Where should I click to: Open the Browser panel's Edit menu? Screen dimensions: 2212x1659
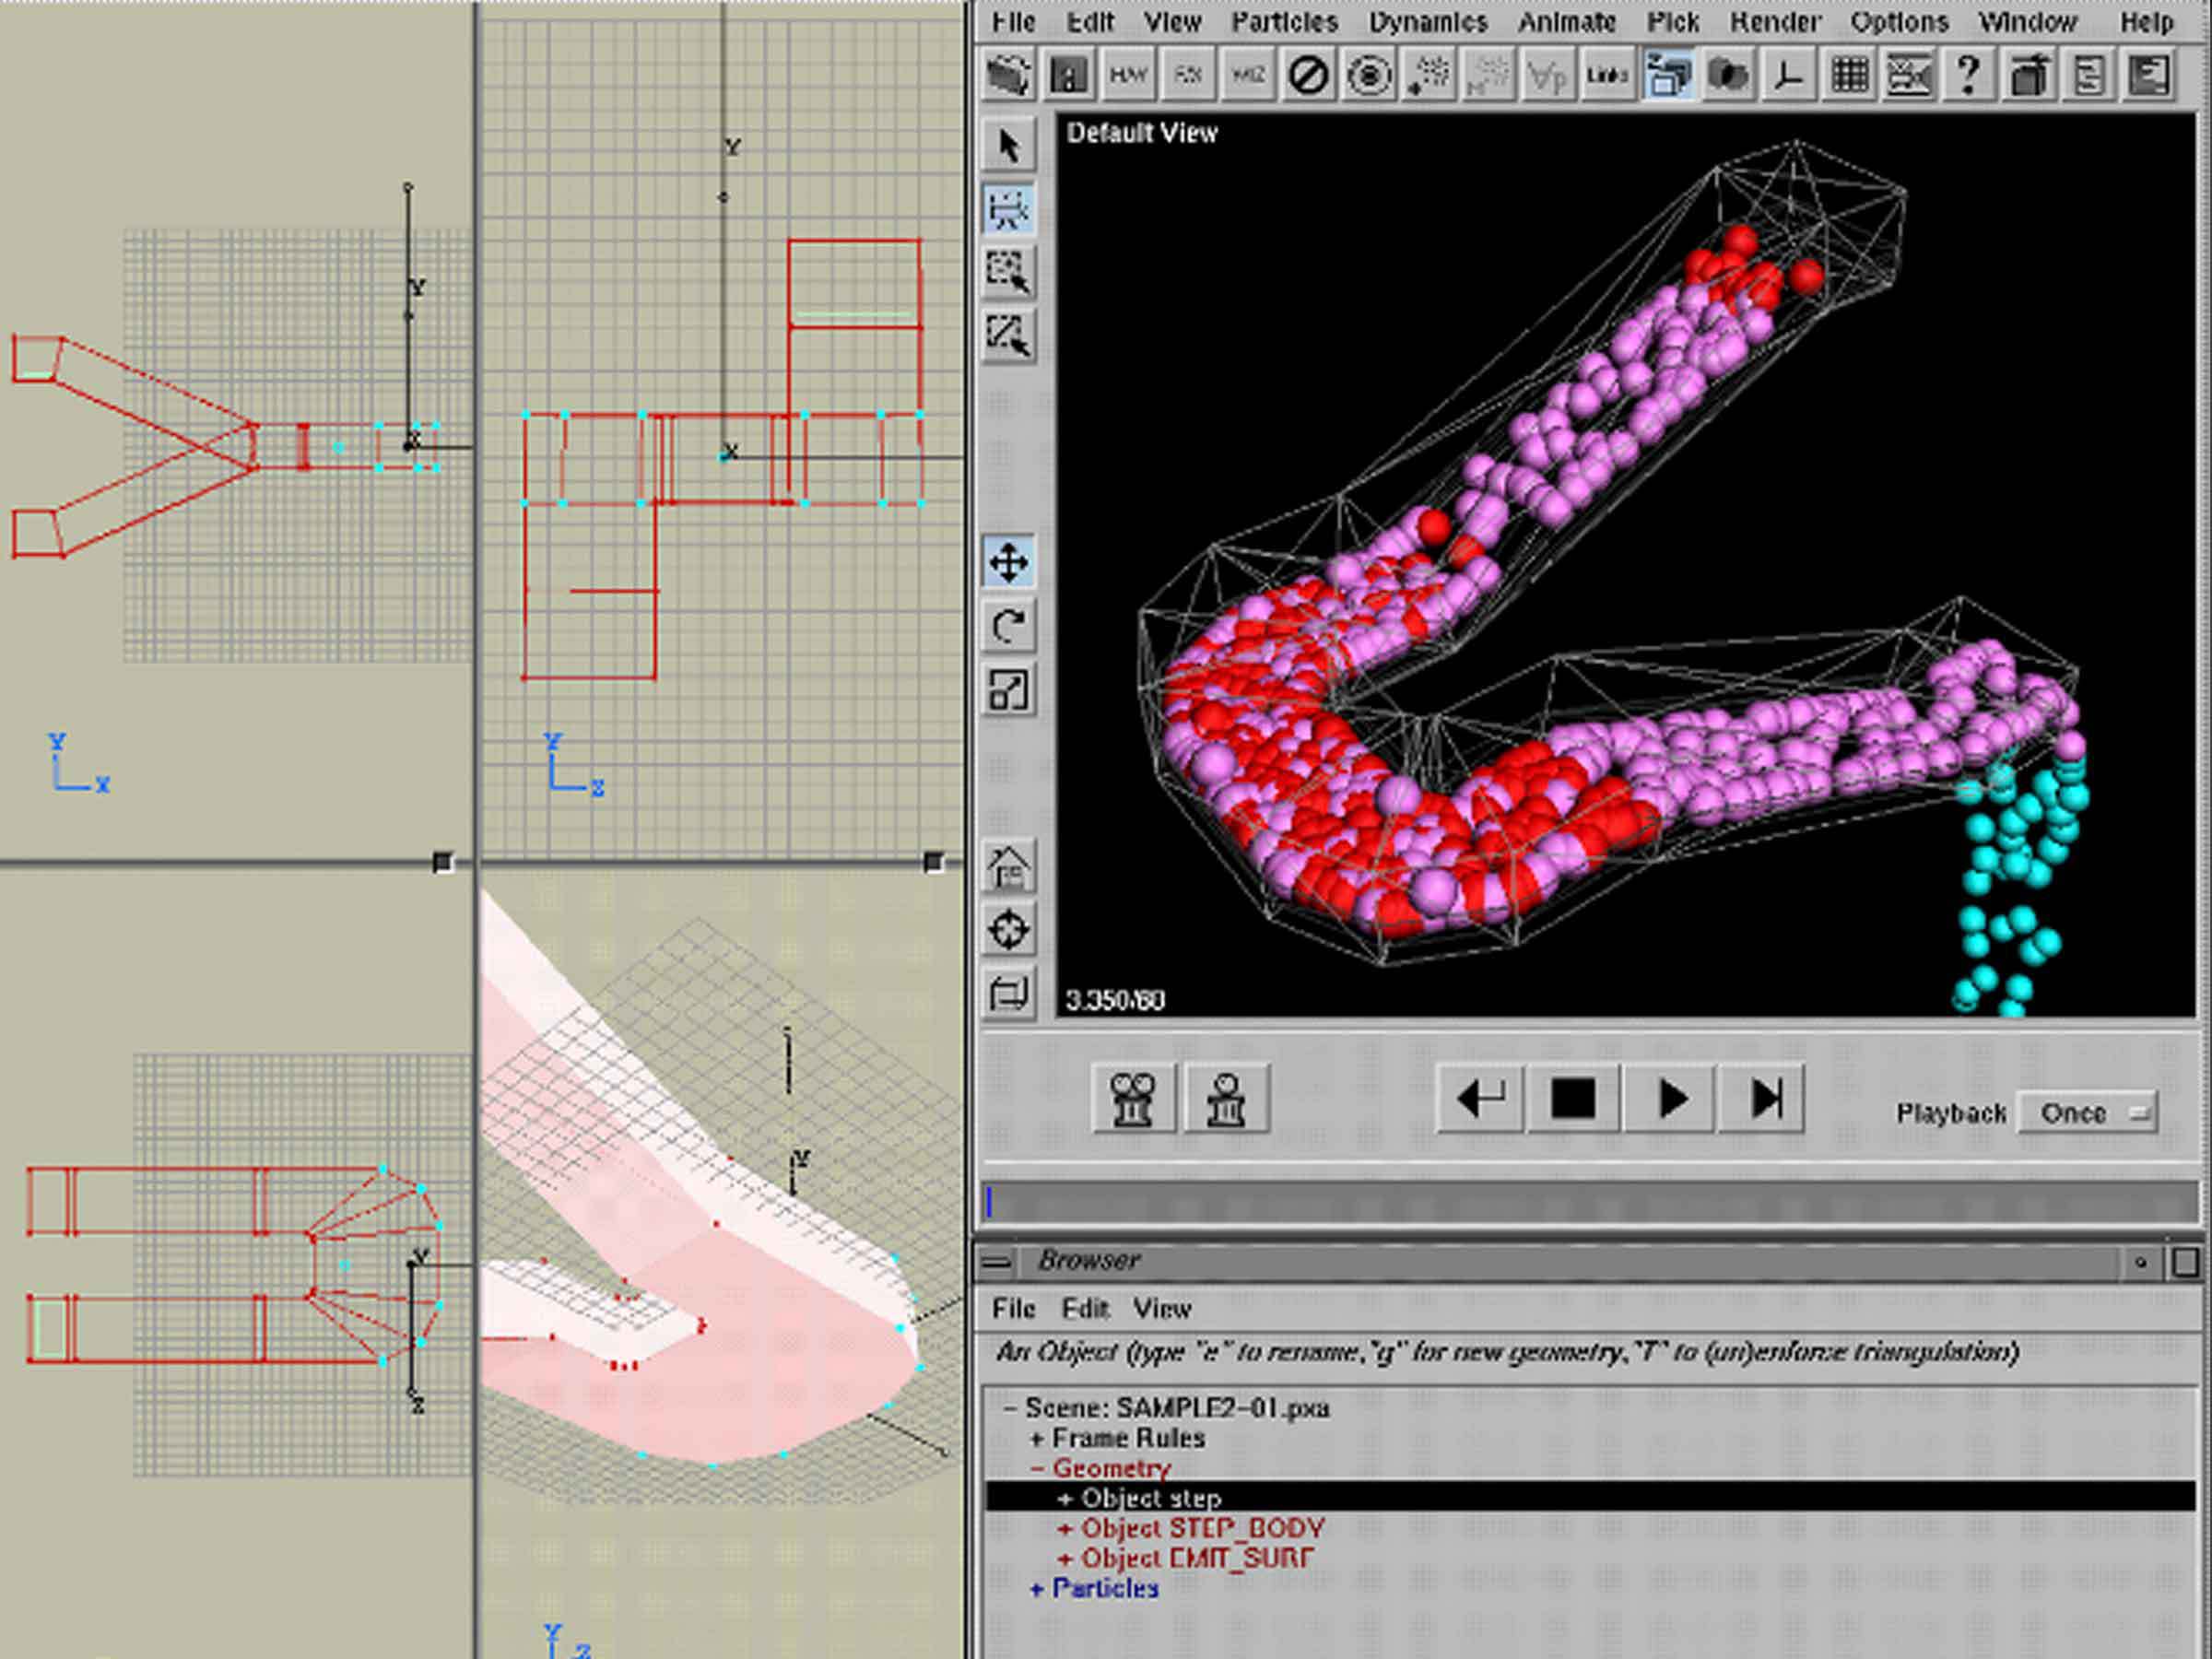[x=1084, y=1309]
